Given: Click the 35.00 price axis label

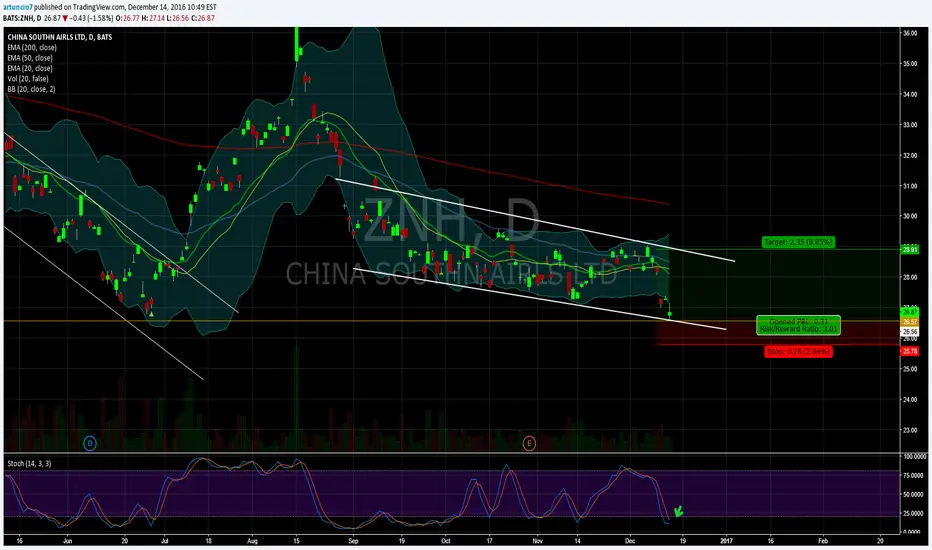Looking at the screenshot, I should coord(910,64).
